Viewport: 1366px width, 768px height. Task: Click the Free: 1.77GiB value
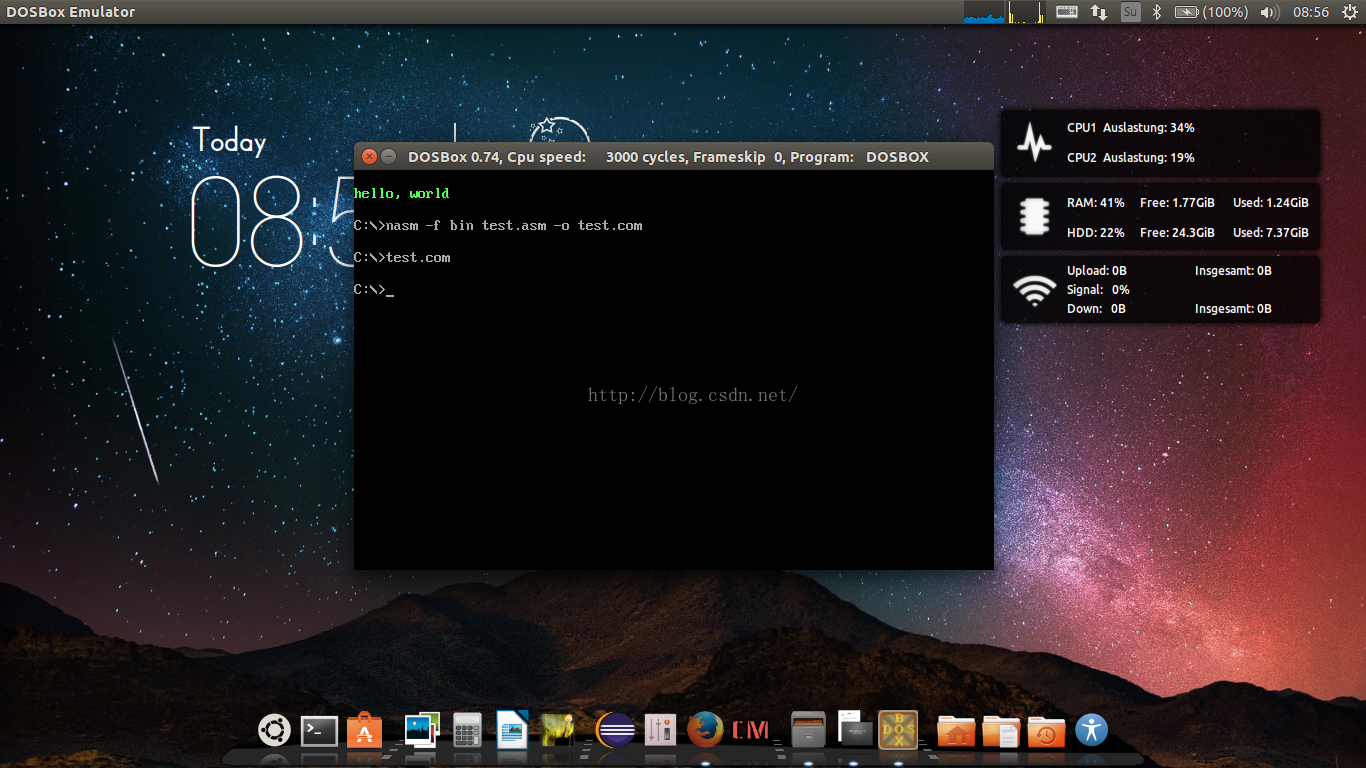point(1177,202)
